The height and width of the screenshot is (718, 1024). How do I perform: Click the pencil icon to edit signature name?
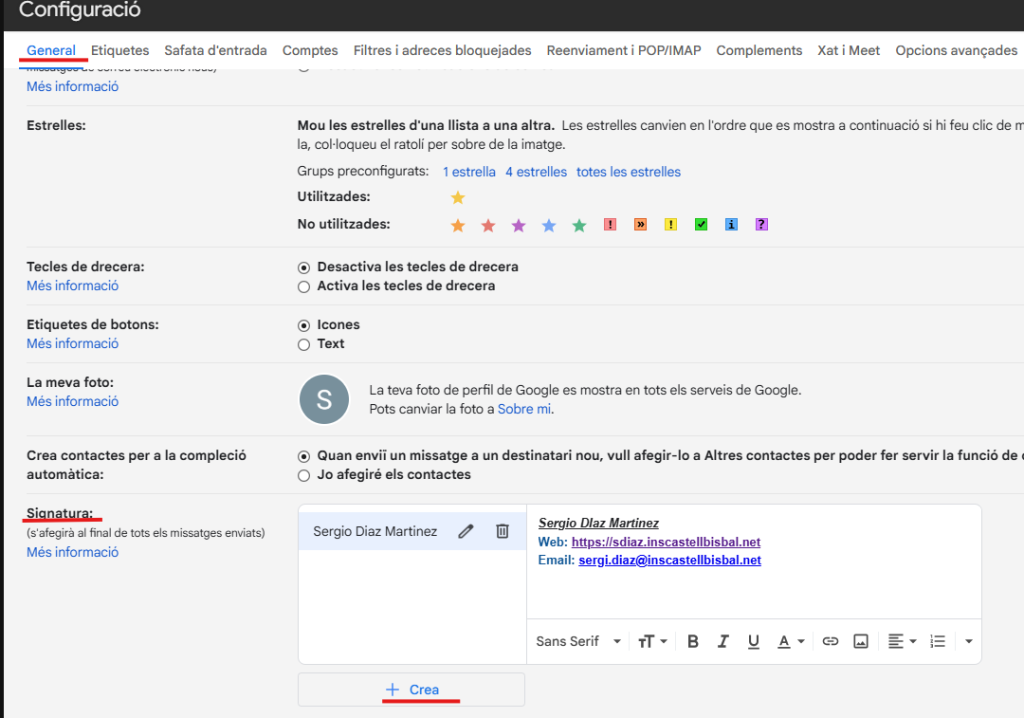pyautogui.click(x=465, y=532)
